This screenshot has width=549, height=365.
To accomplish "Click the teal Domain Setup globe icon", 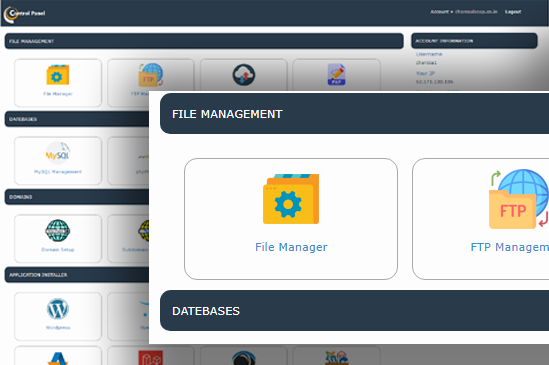I will (58, 230).
